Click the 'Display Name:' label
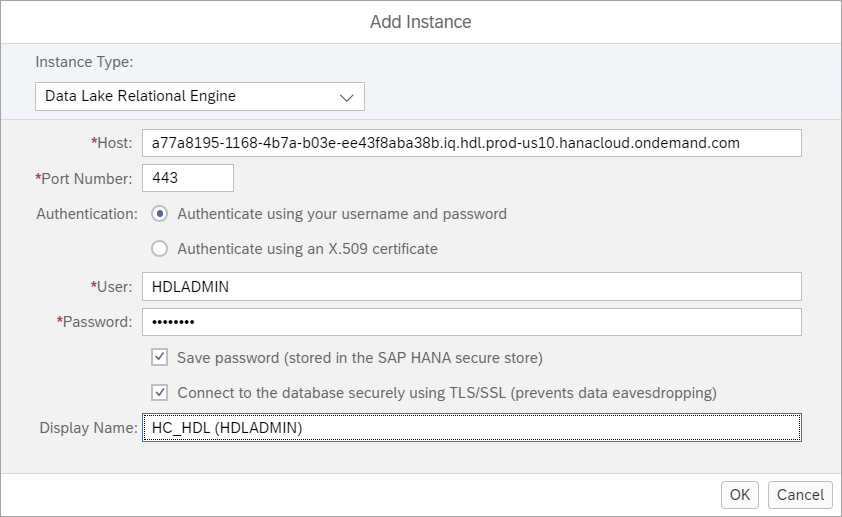 coord(89,428)
